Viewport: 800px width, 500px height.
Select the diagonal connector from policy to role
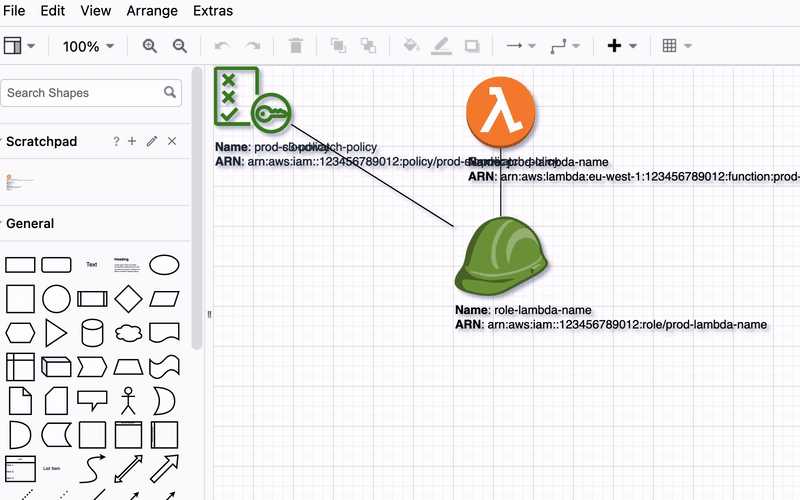[372, 175]
